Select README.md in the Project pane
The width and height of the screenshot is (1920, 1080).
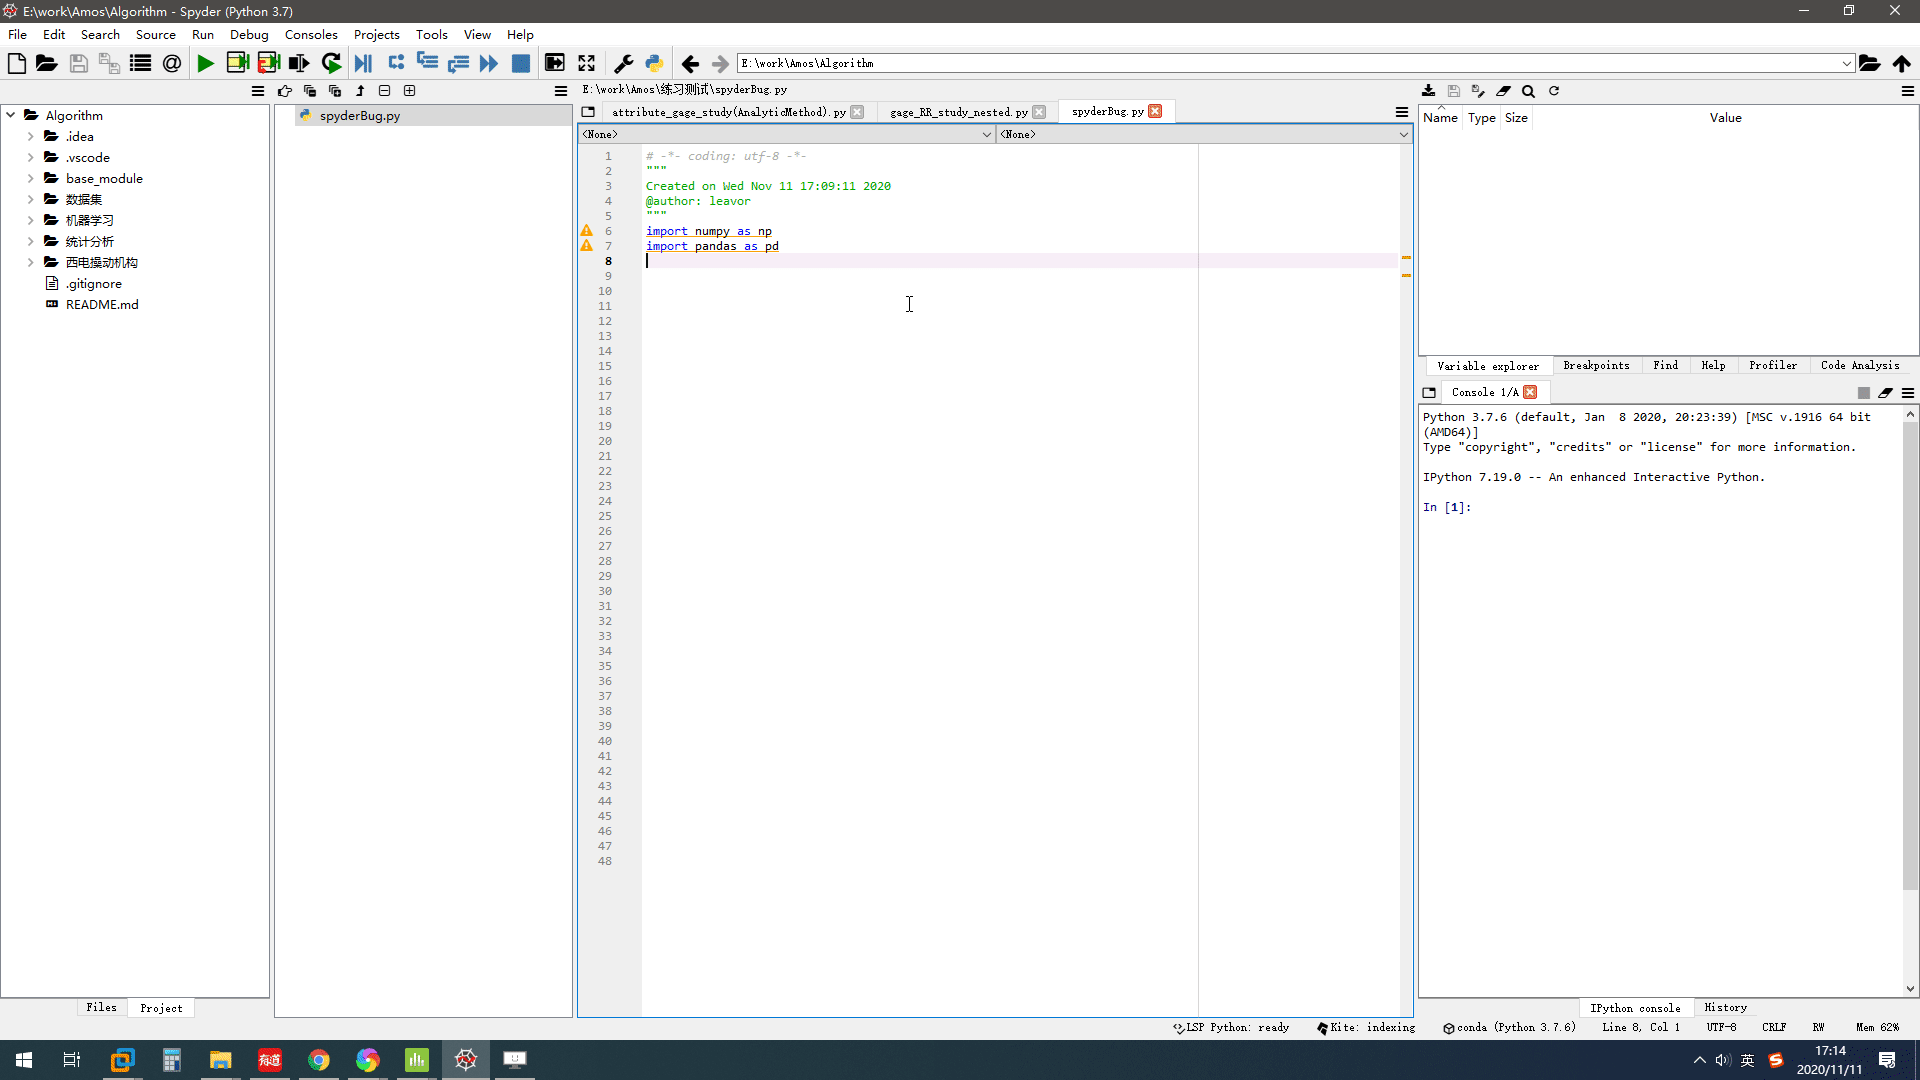click(100, 304)
